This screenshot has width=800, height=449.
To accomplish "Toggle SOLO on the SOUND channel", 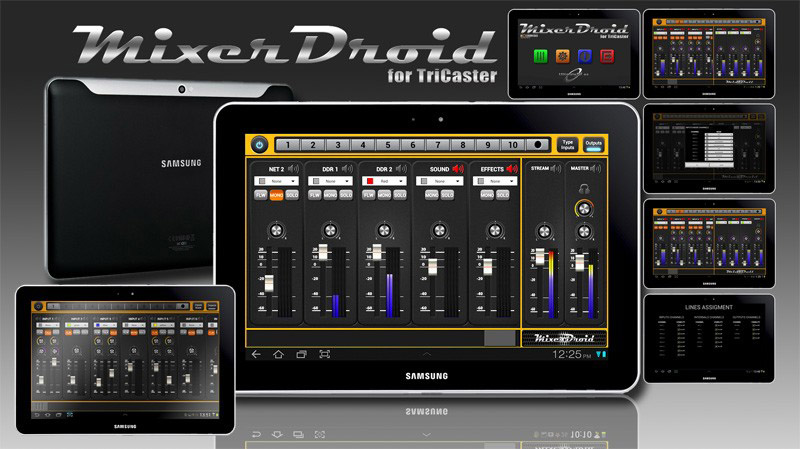I will [x=447, y=195].
